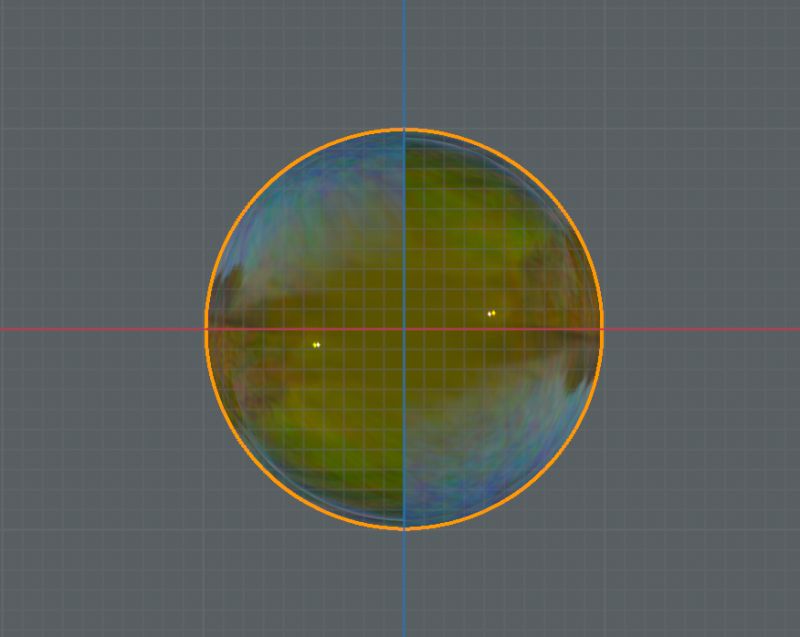Click the left specular highlight on the sphere
The width and height of the screenshot is (800, 637).
[317, 343]
